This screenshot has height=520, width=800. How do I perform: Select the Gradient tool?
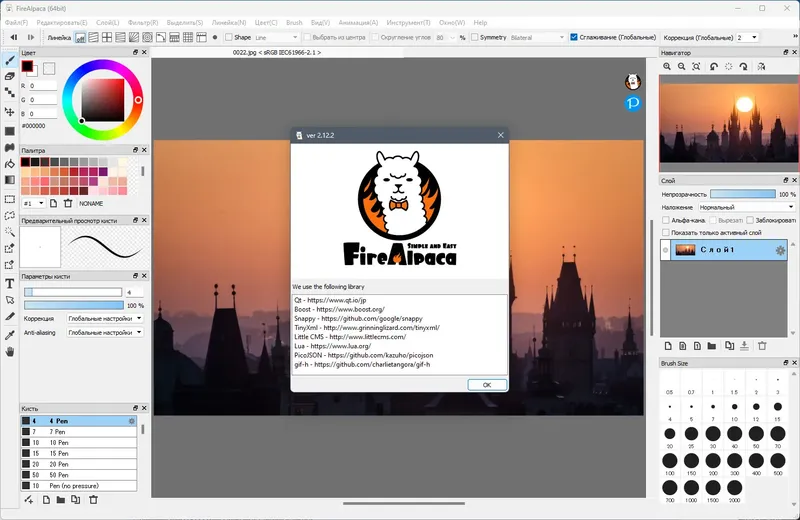pos(10,180)
